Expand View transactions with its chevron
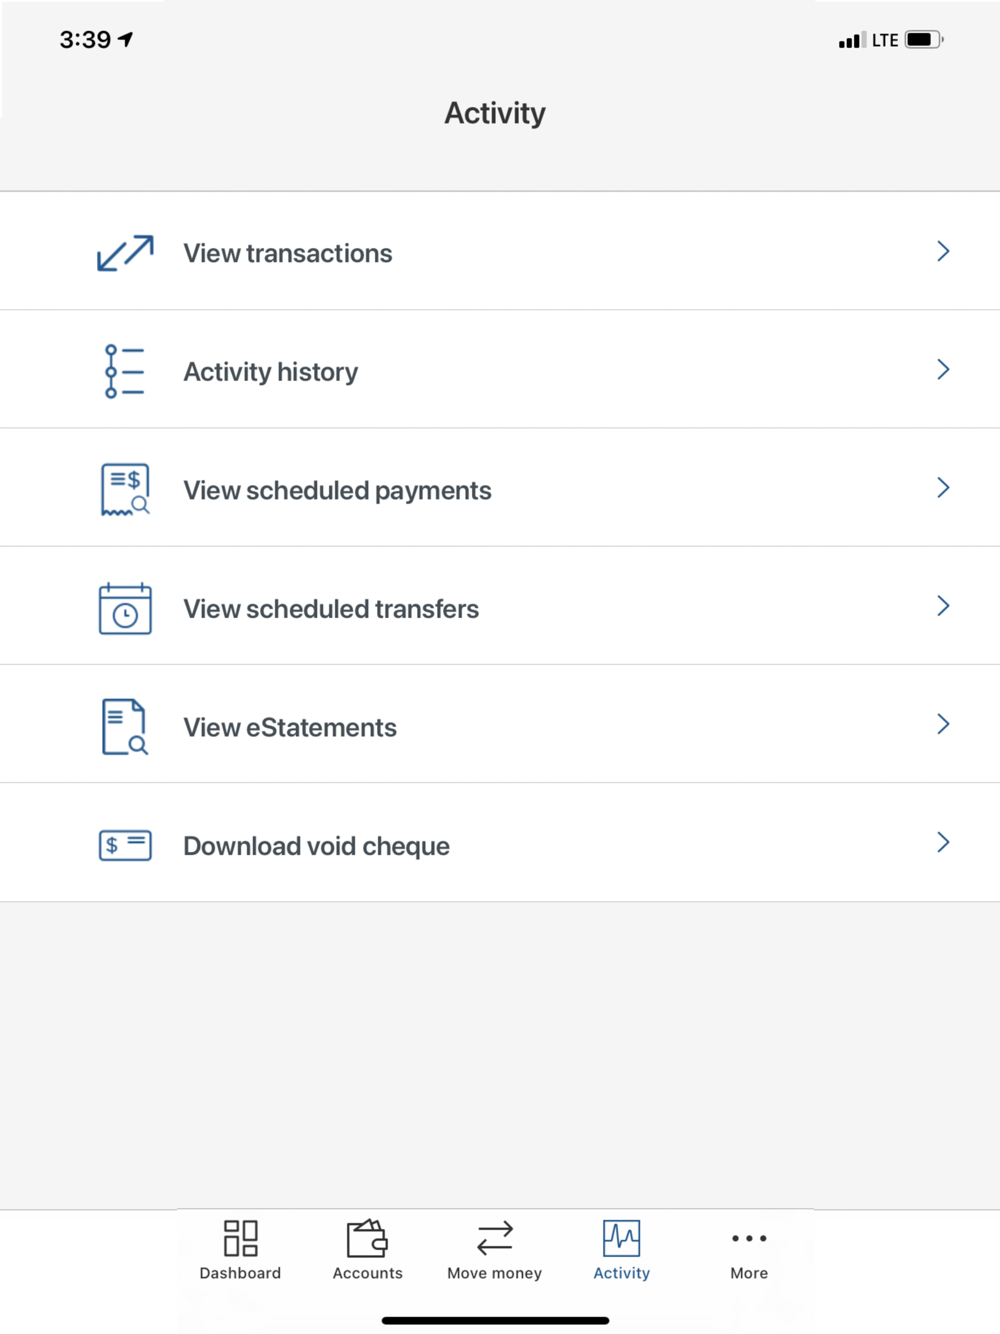The height and width of the screenshot is (1334, 1000). (x=943, y=251)
